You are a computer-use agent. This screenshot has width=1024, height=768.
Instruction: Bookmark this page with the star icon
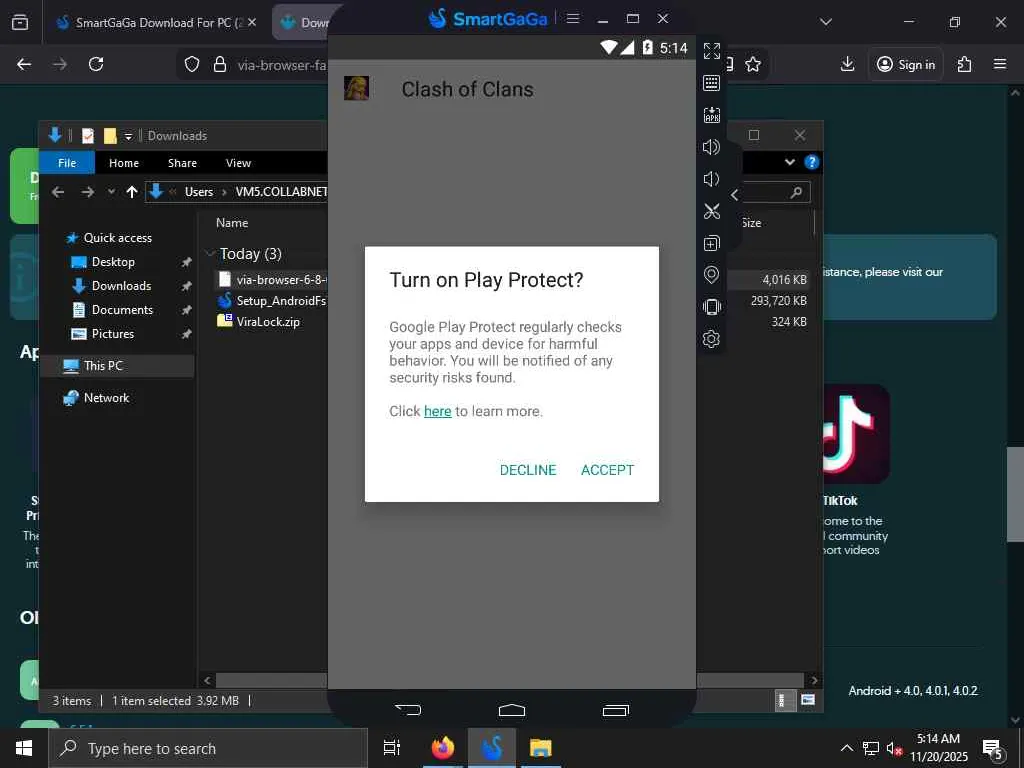coord(753,64)
